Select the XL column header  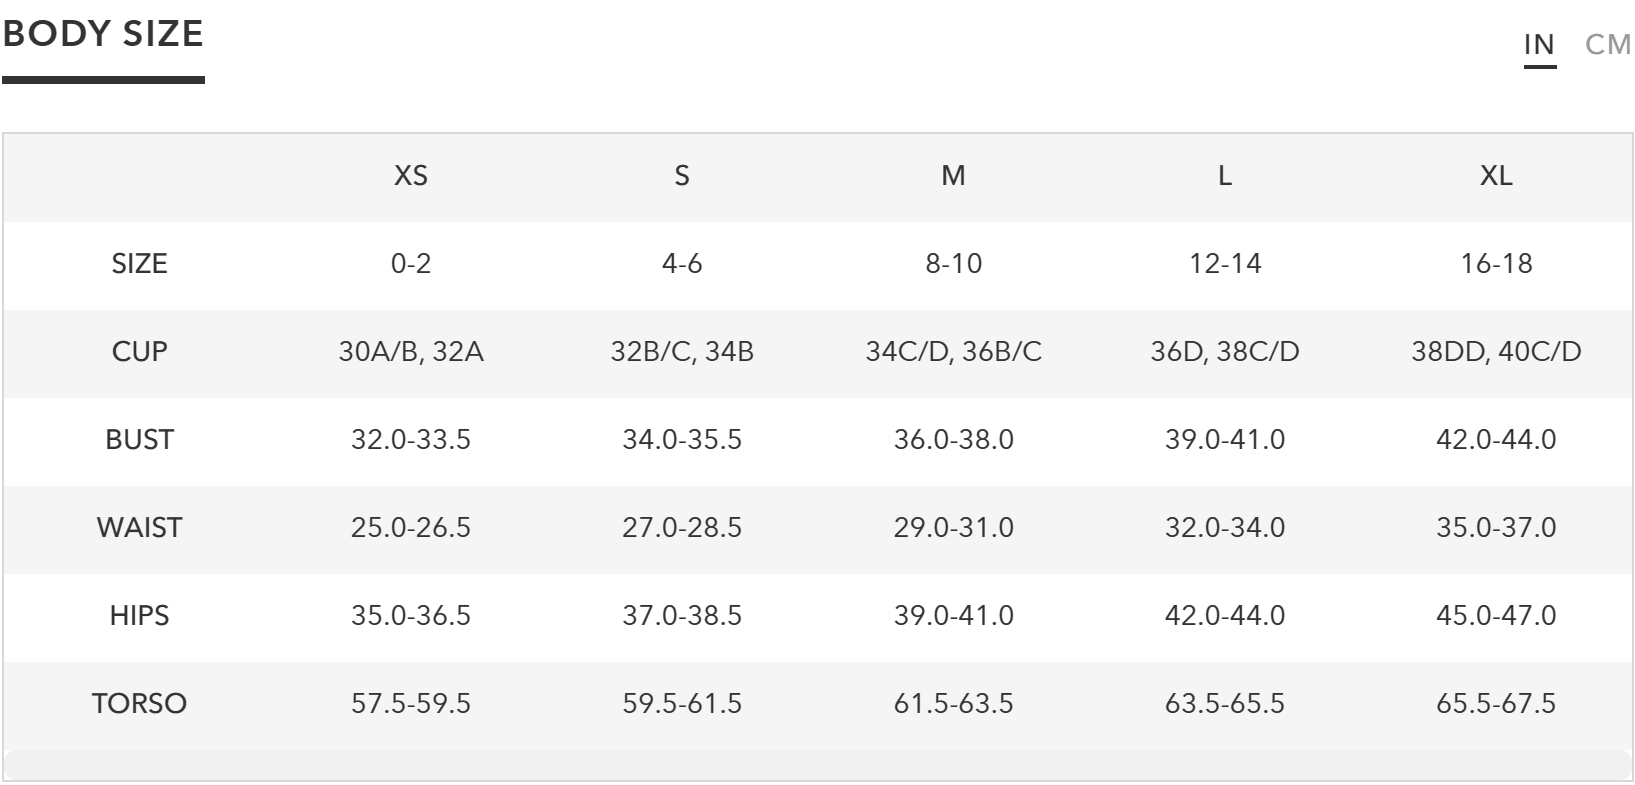tap(1496, 176)
